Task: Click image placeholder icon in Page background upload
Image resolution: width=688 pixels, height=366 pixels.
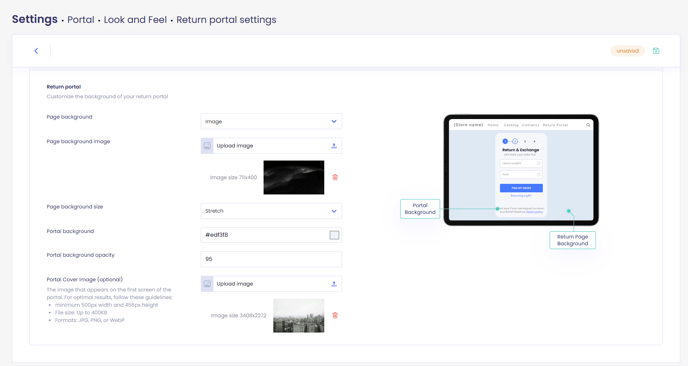Action: tap(207, 146)
